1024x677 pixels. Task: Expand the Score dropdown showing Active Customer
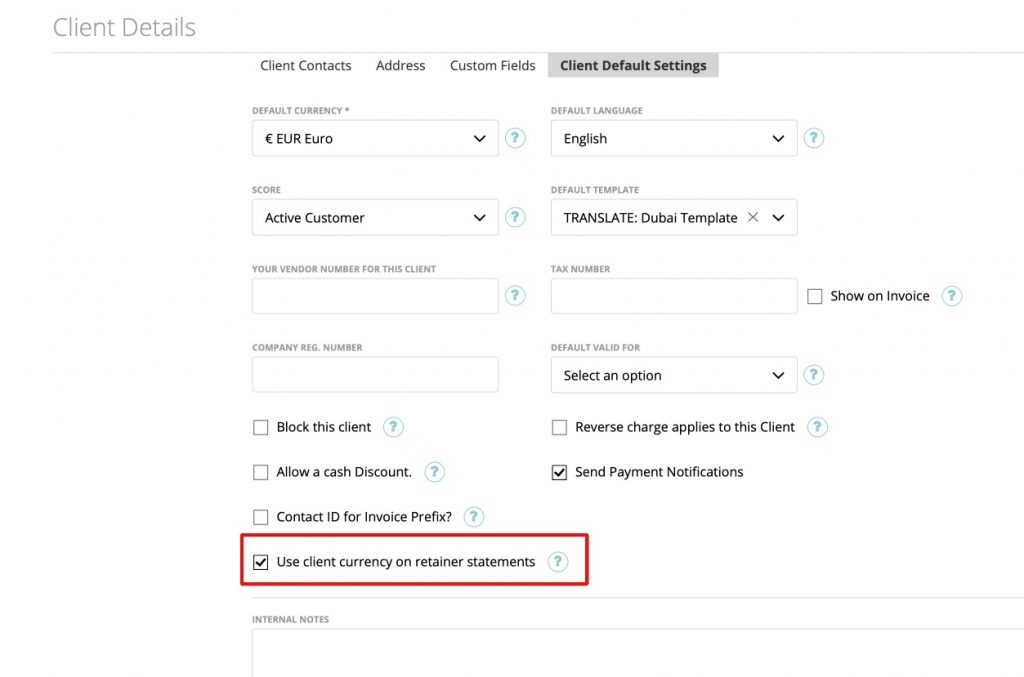(x=375, y=217)
